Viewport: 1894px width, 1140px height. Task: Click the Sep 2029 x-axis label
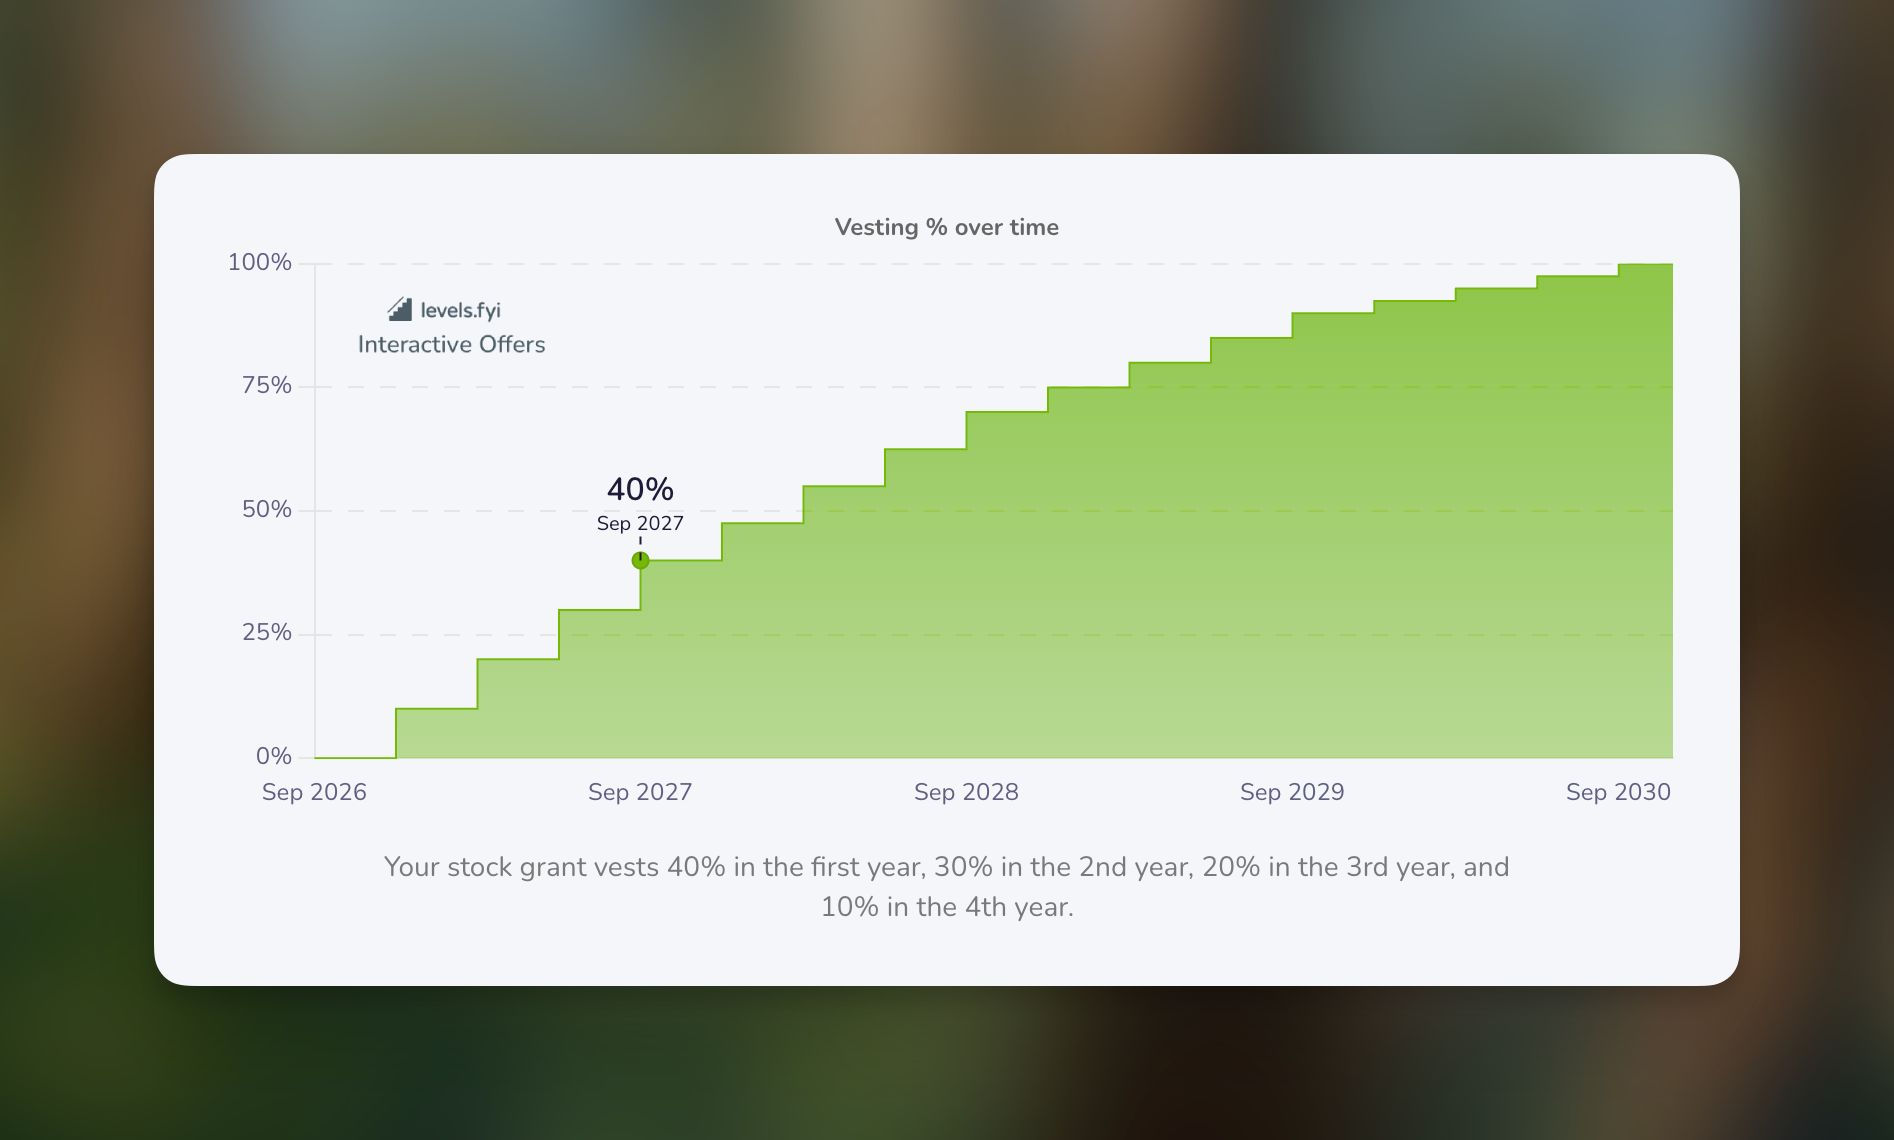click(x=1292, y=792)
